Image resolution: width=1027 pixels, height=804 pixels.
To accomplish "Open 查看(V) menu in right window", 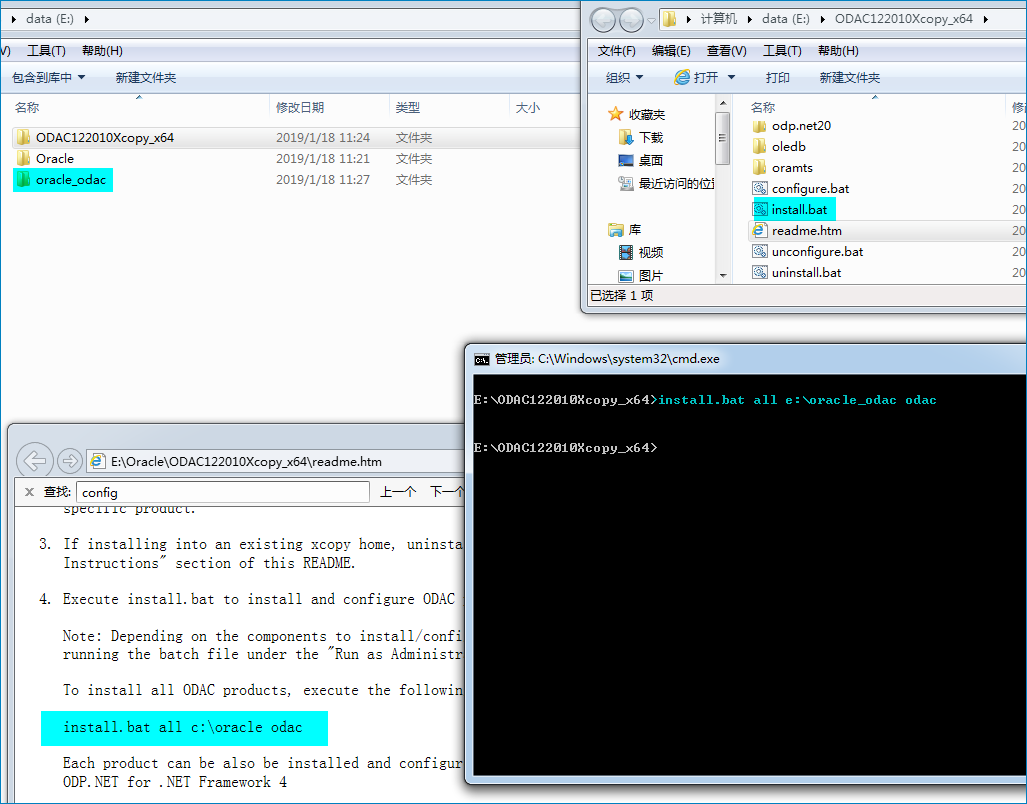I will click(x=726, y=51).
